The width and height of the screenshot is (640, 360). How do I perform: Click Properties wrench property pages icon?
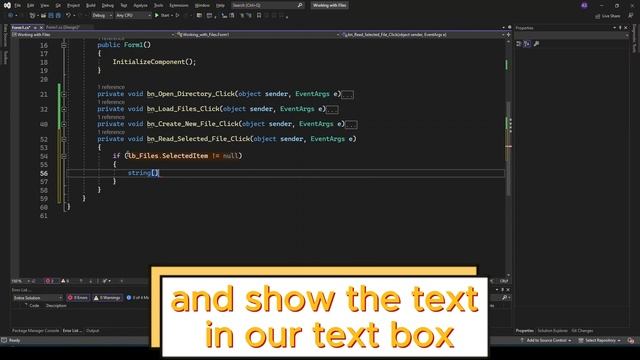coord(536,44)
